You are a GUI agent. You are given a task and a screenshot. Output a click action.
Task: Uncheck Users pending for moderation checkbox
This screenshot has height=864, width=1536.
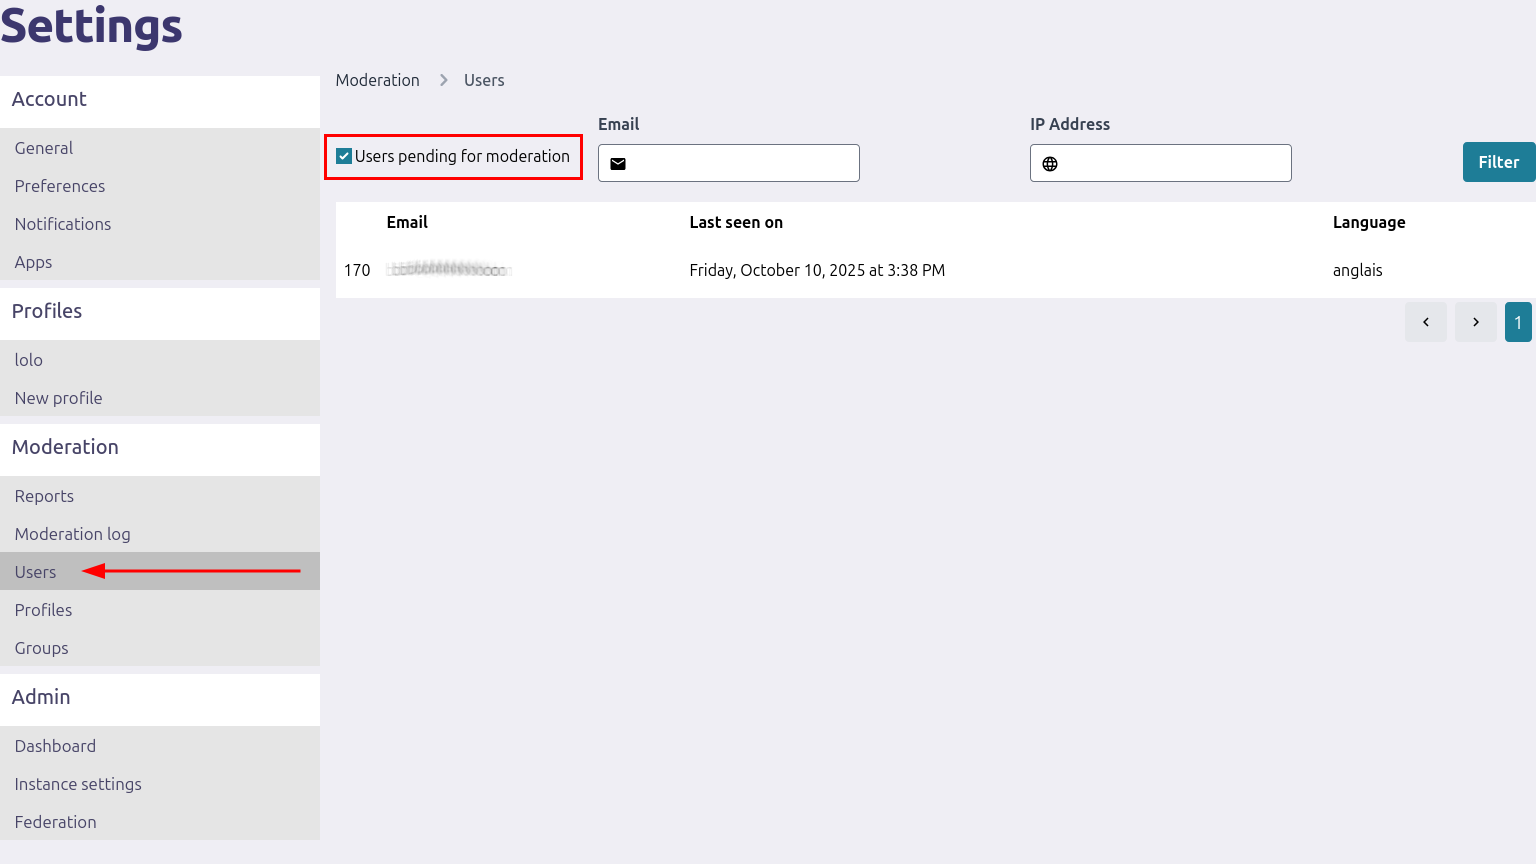click(x=344, y=156)
